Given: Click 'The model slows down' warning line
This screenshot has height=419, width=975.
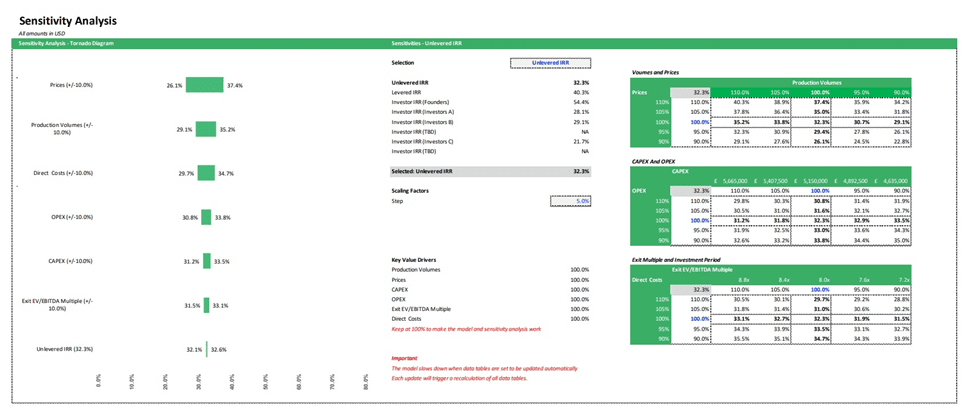Looking at the screenshot, I should 484,368.
